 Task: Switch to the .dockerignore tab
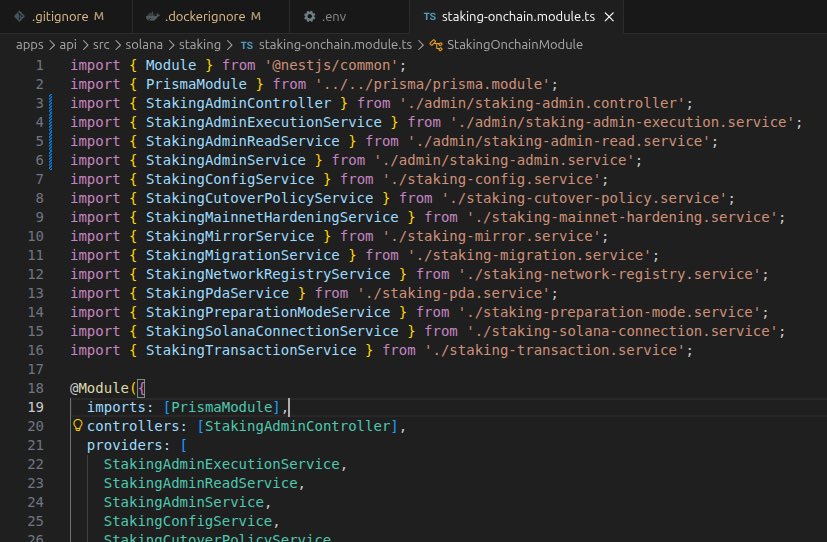pos(210,16)
